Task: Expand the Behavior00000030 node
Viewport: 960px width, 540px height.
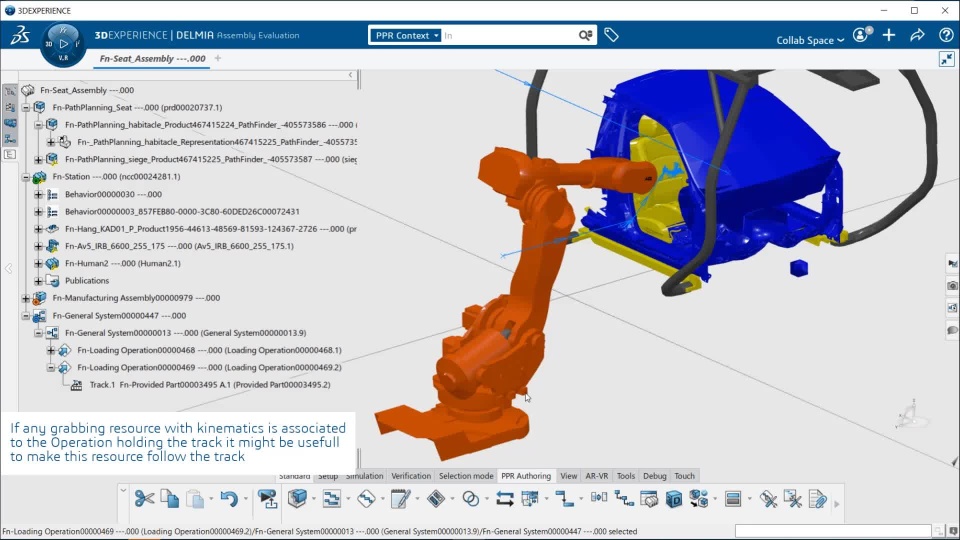Action: [38, 194]
